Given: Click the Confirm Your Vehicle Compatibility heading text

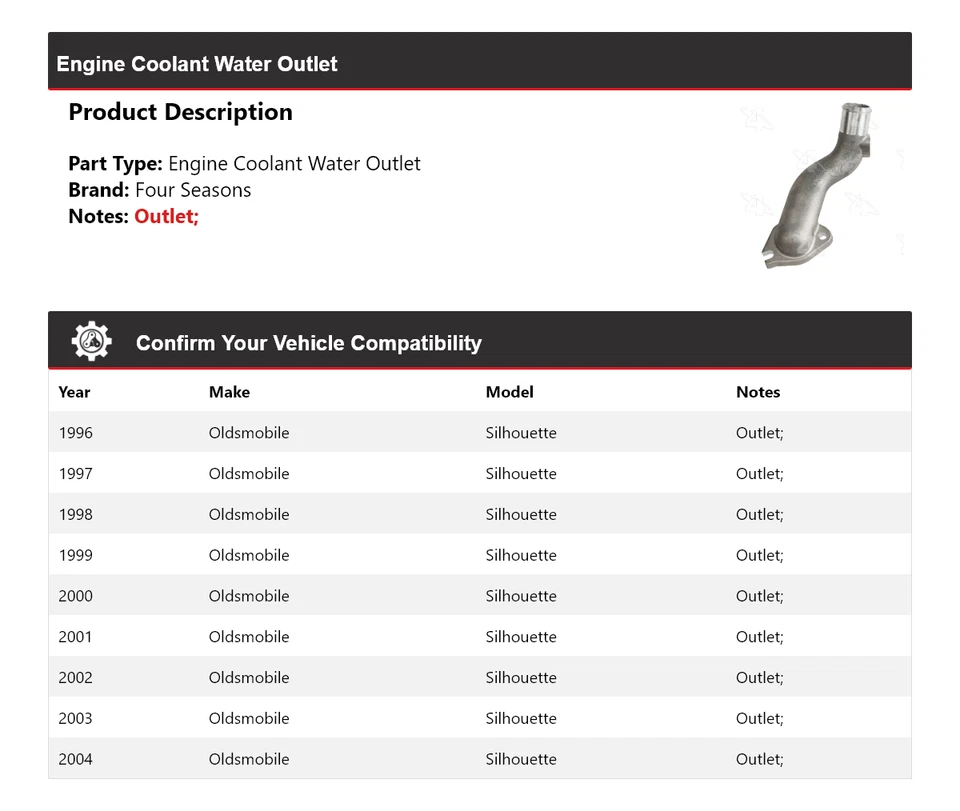Looking at the screenshot, I should (x=309, y=343).
